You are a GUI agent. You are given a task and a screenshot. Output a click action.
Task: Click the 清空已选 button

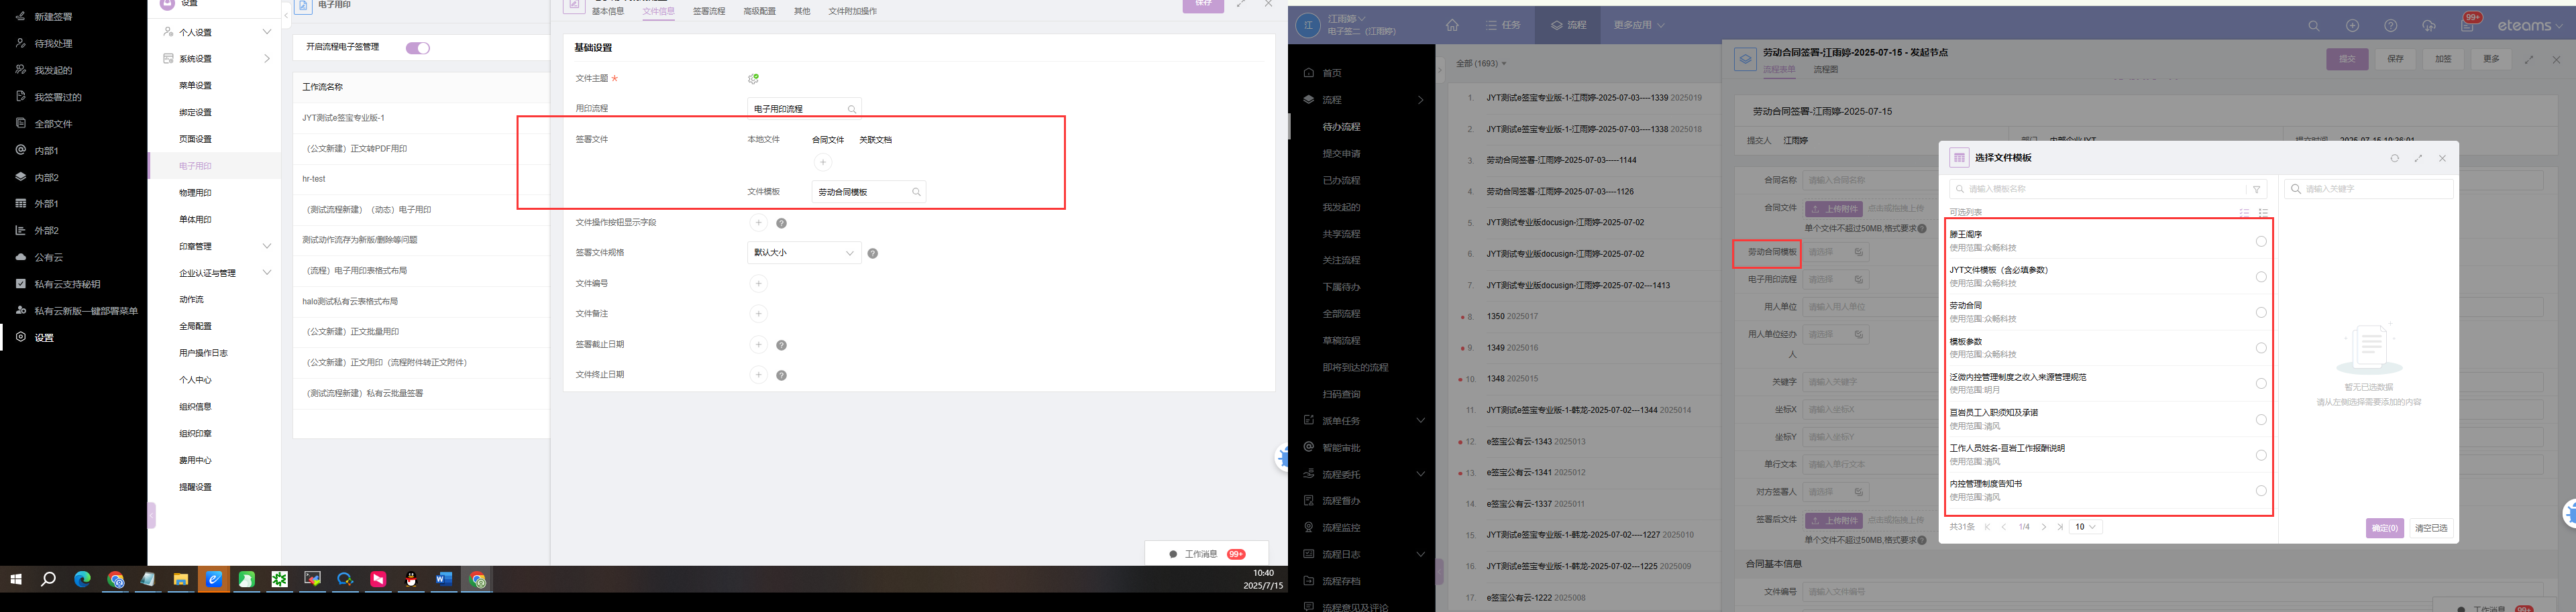[x=2431, y=528]
